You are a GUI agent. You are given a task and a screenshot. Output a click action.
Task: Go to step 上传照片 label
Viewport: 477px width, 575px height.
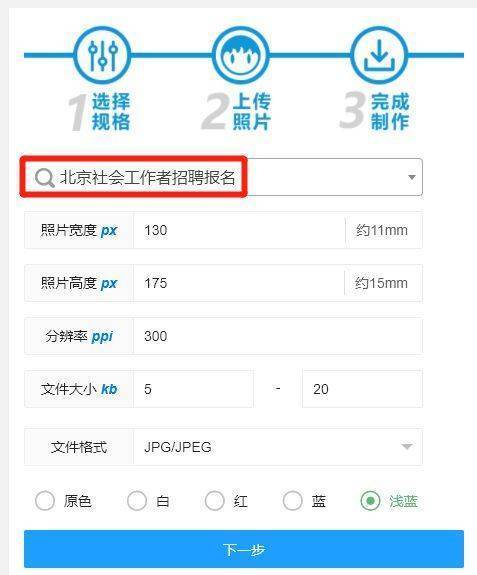[x=252, y=111]
